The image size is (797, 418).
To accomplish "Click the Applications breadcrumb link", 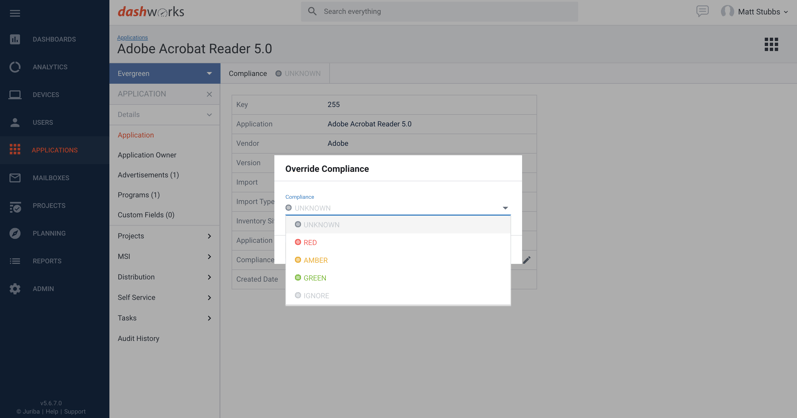I will tap(133, 37).
